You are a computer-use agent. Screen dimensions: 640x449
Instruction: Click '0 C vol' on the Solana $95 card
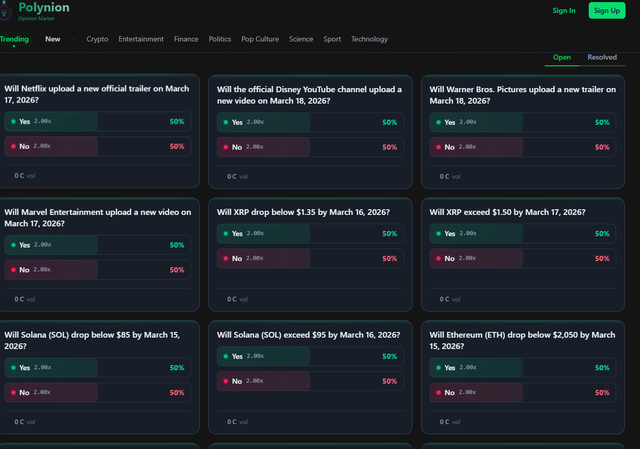pyautogui.click(x=238, y=422)
